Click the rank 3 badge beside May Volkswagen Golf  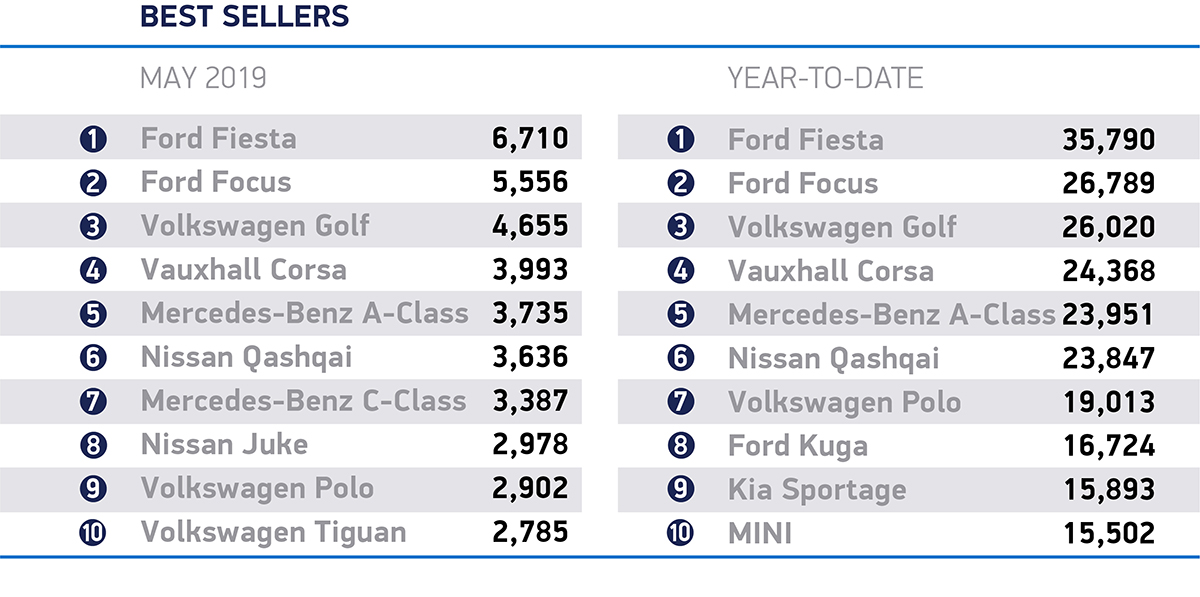[x=93, y=226]
